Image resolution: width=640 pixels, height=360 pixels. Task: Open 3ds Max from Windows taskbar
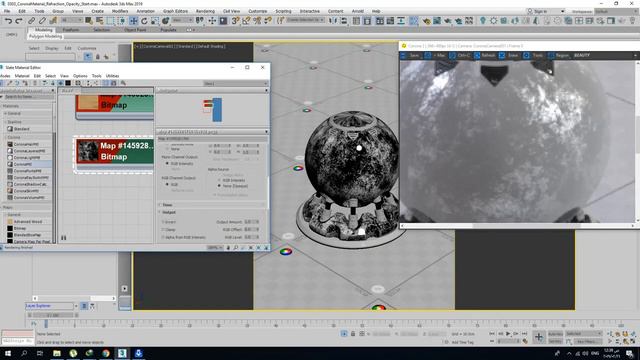tap(122, 353)
